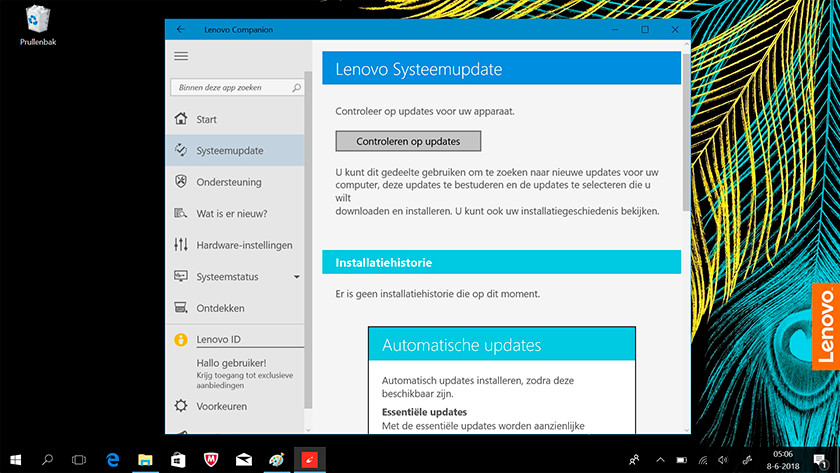Launch Microsoft Edge from the taskbar
840x473 pixels.
tap(112, 460)
